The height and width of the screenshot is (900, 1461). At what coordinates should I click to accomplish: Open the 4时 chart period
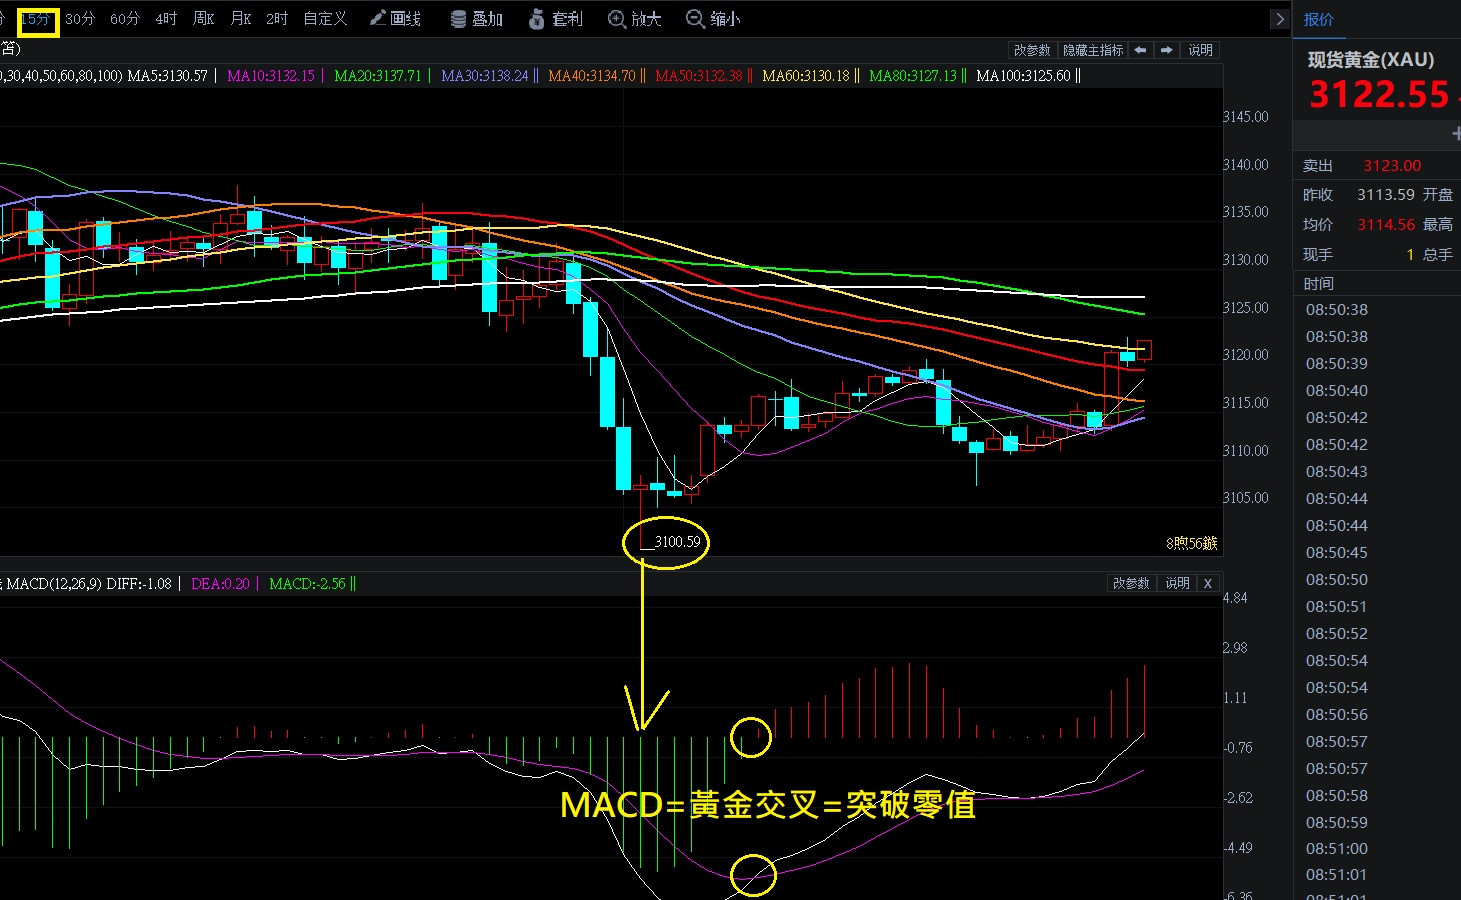(166, 19)
